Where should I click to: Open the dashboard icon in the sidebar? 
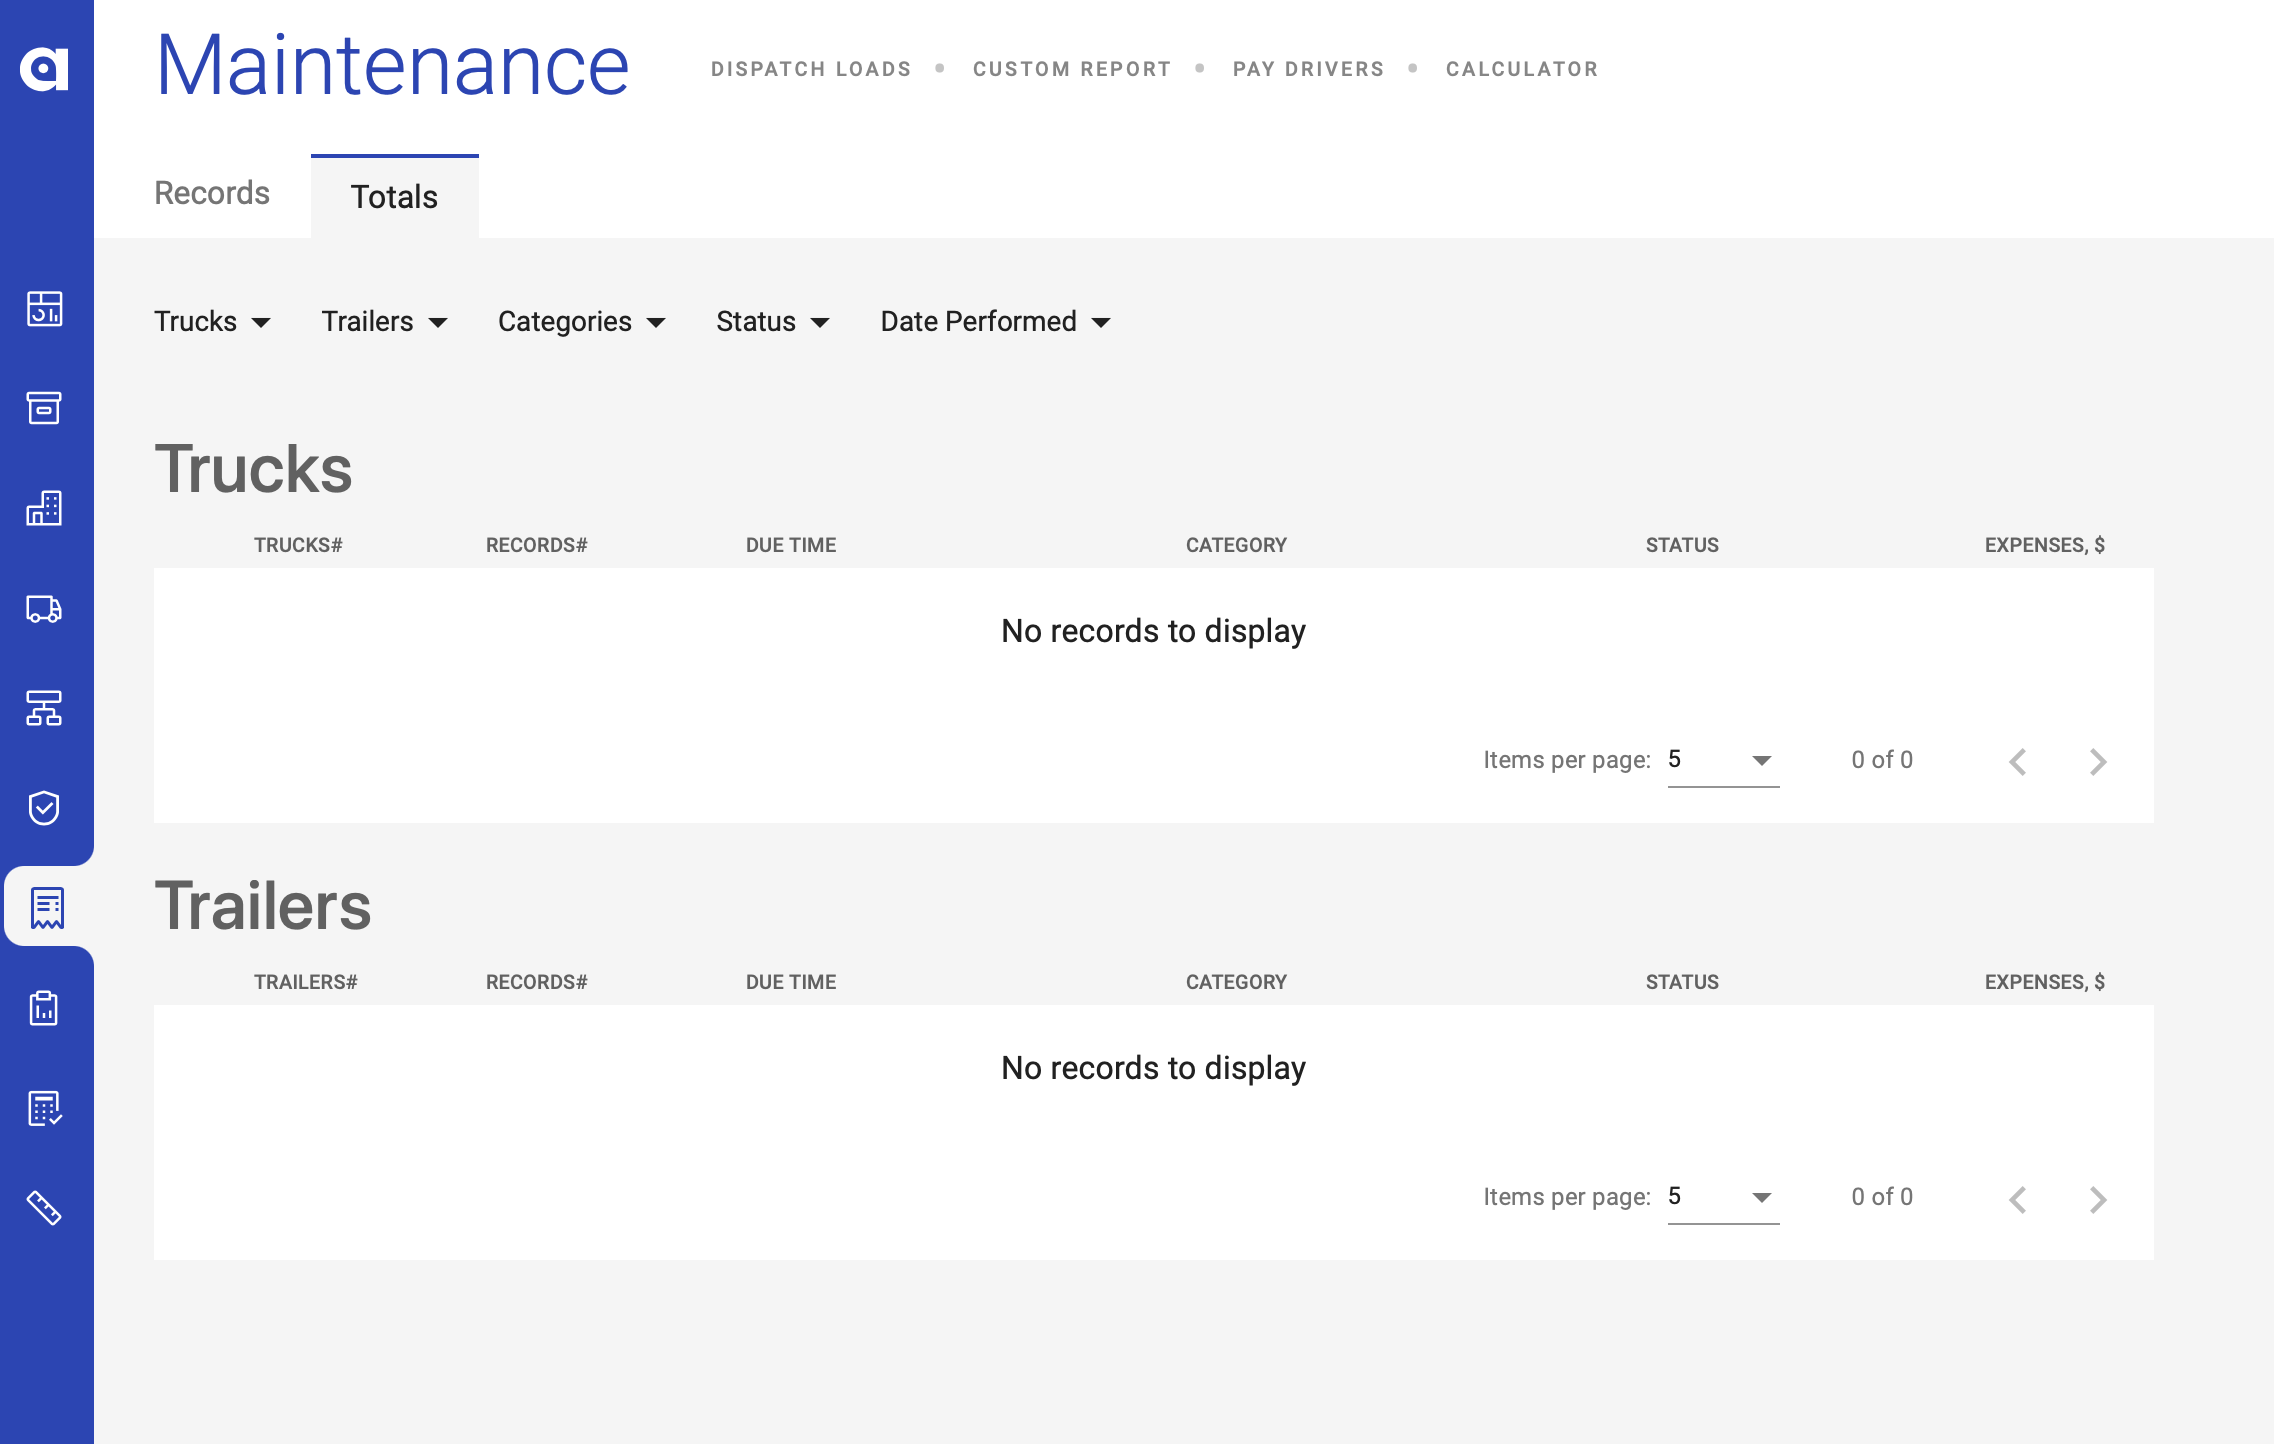tap(44, 308)
